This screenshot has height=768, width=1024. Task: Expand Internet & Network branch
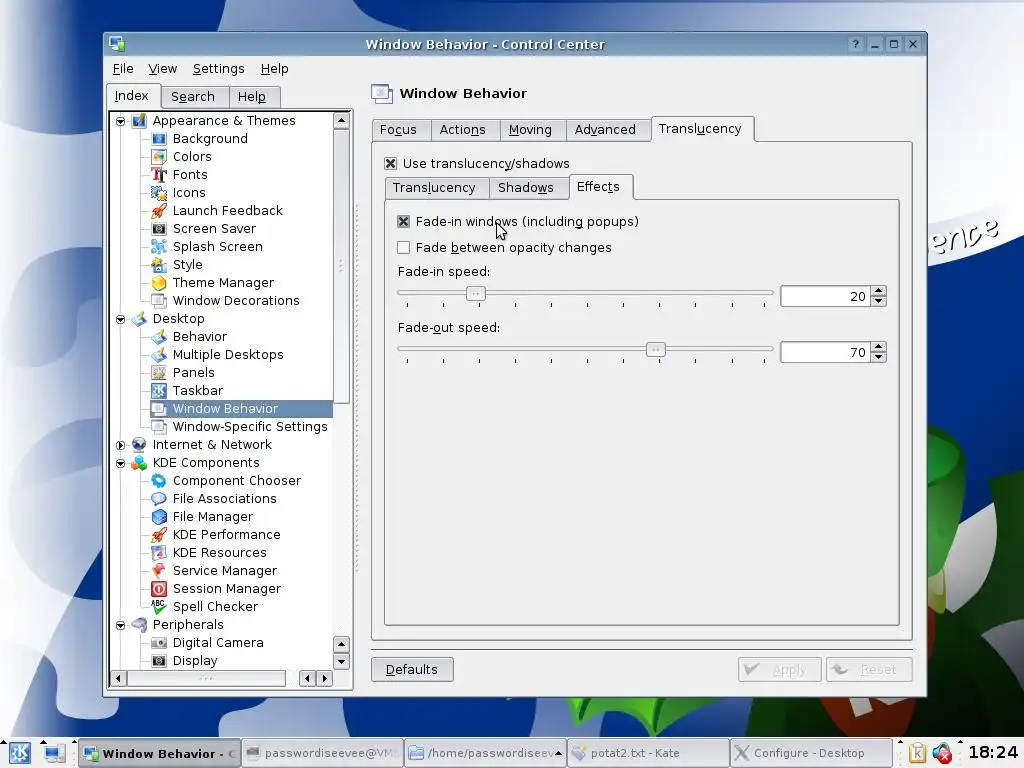coord(121,445)
